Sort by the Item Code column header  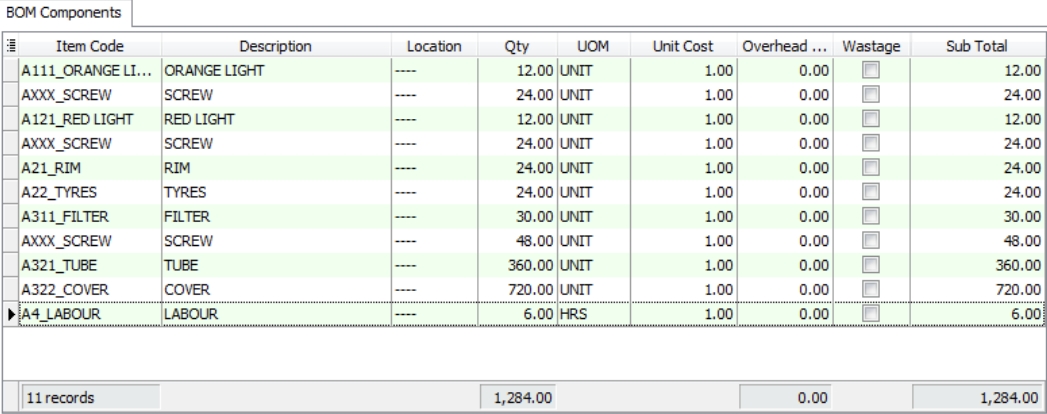(x=90, y=46)
